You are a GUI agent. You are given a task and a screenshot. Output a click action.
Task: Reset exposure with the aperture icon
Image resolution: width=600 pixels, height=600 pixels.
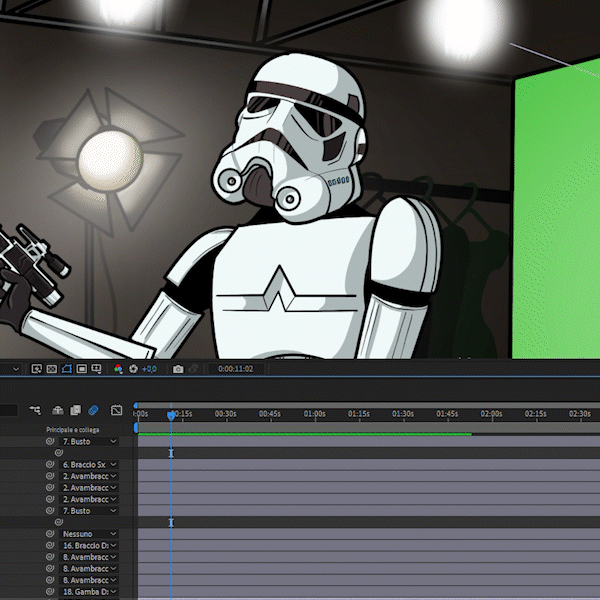[x=133, y=369]
